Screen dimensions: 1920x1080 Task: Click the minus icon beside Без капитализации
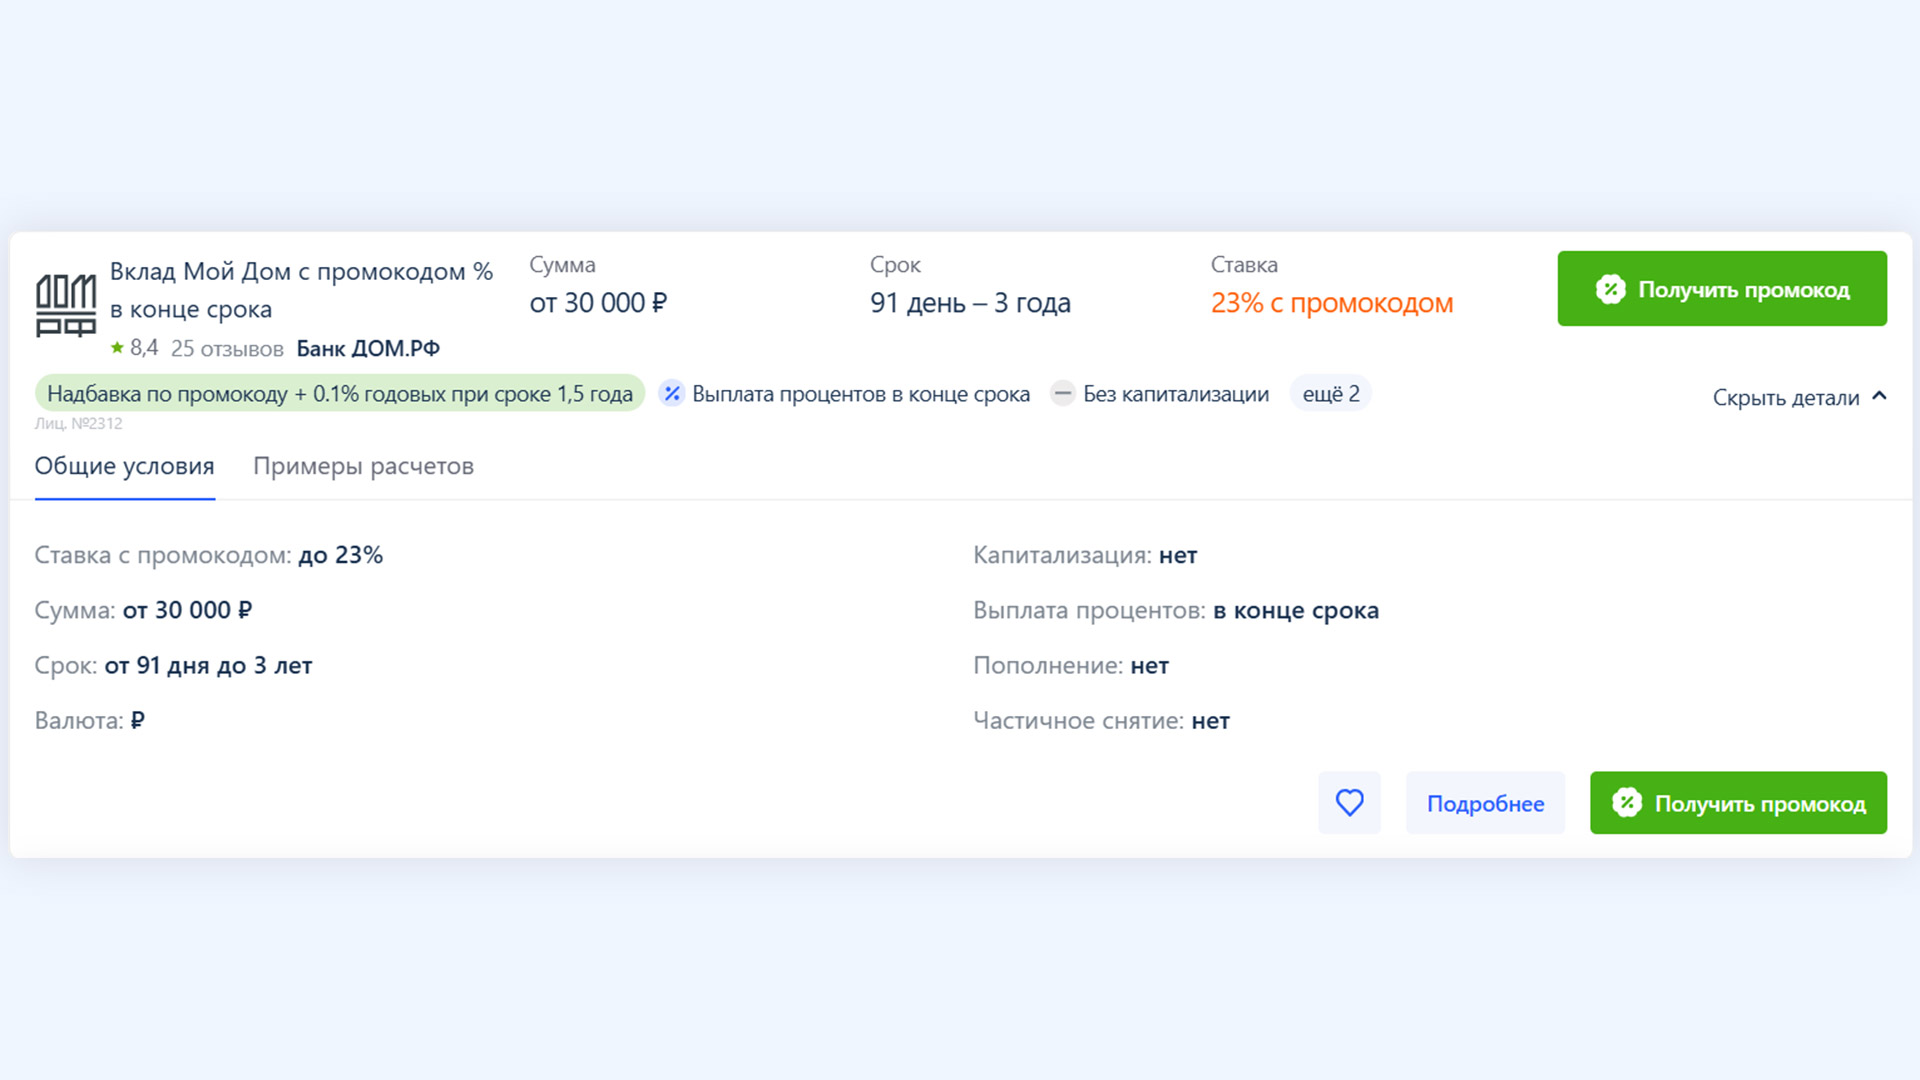coord(1063,394)
